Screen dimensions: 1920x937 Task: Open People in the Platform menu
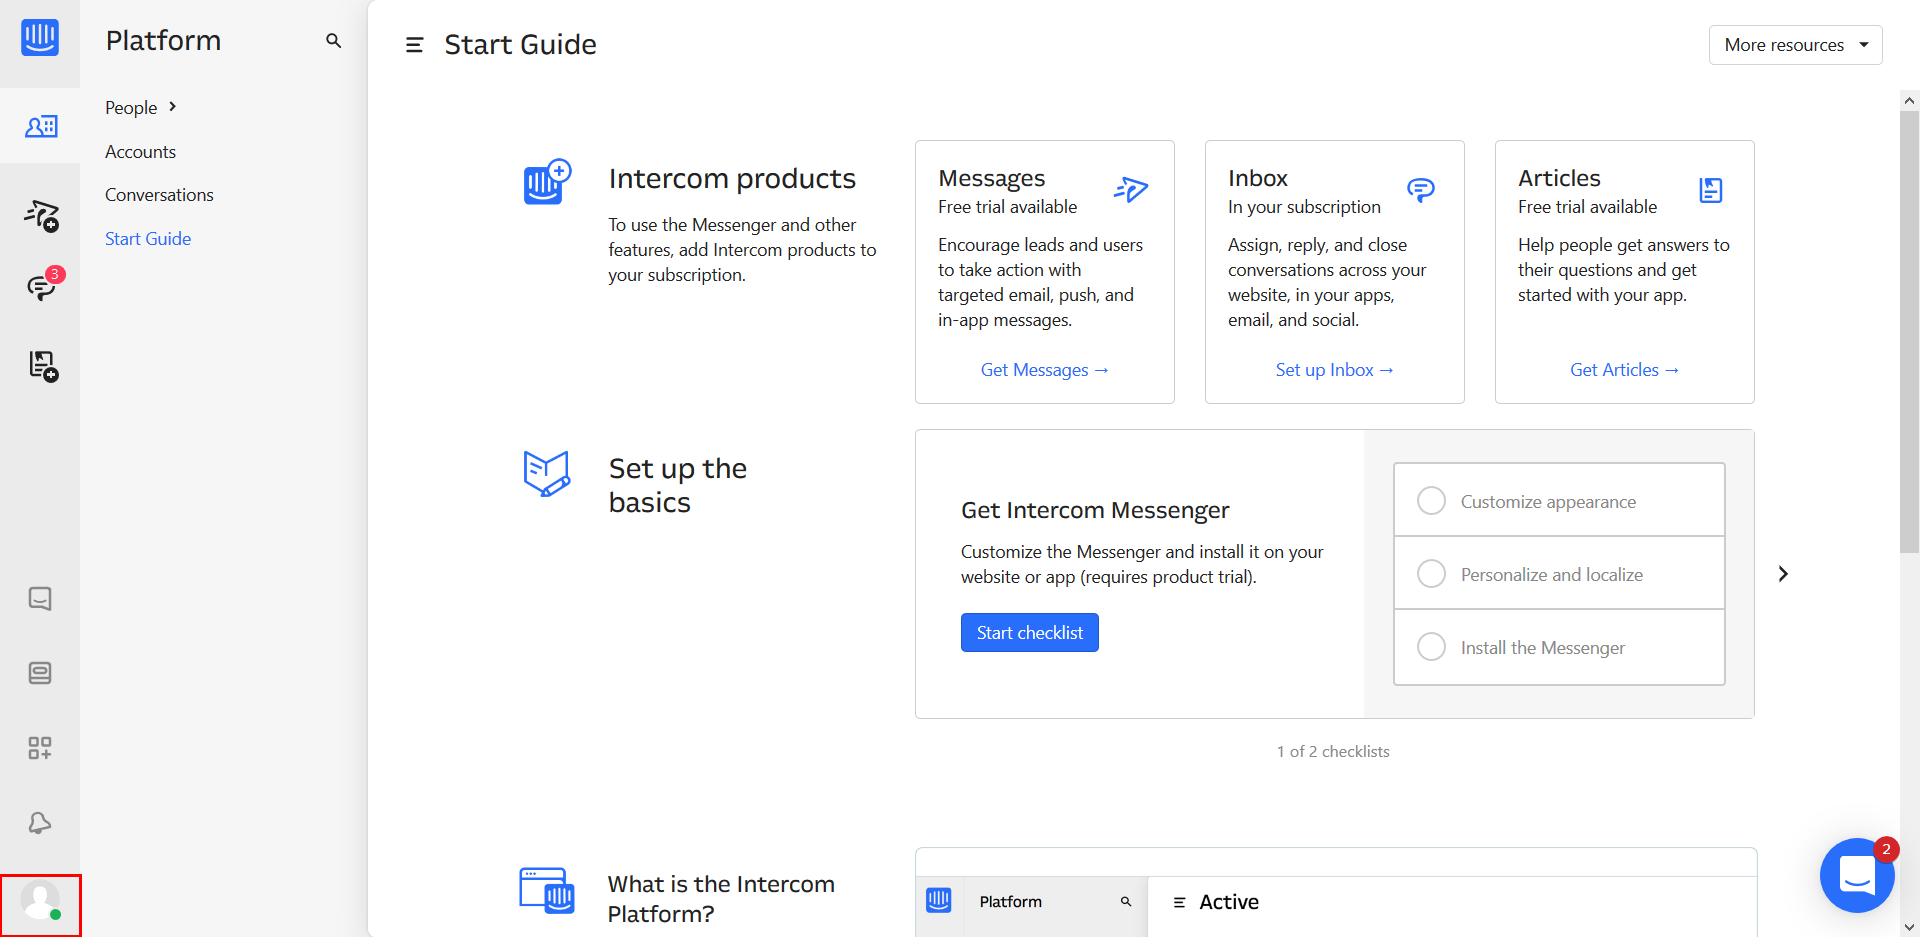click(x=131, y=108)
